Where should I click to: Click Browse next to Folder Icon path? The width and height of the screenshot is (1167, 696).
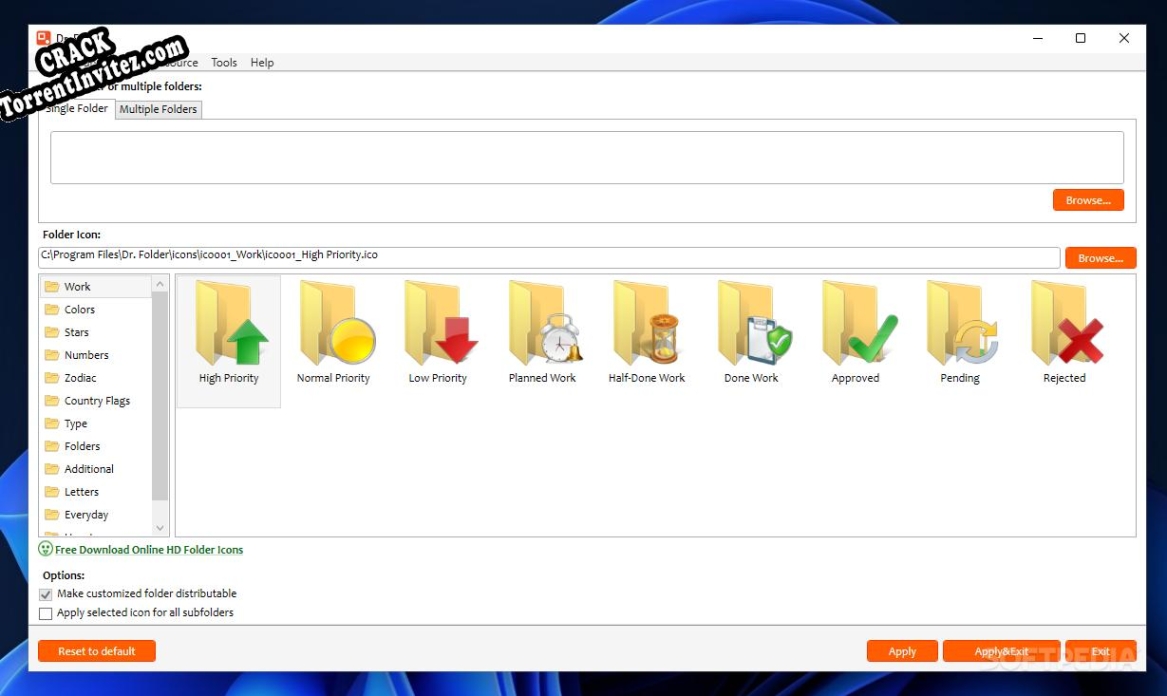point(1100,257)
